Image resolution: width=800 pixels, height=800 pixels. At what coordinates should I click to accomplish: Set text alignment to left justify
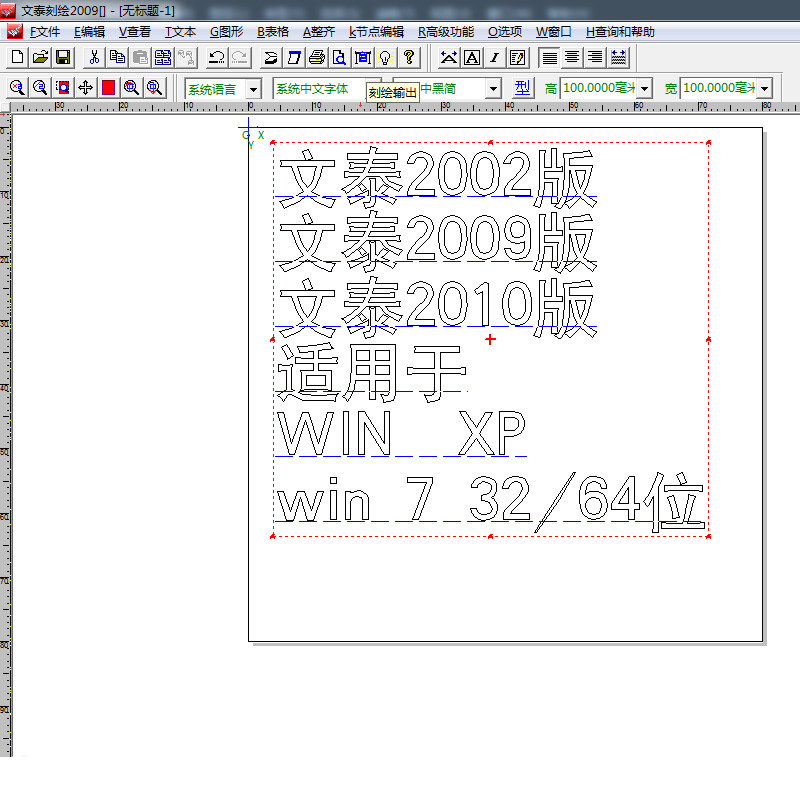pyautogui.click(x=549, y=57)
